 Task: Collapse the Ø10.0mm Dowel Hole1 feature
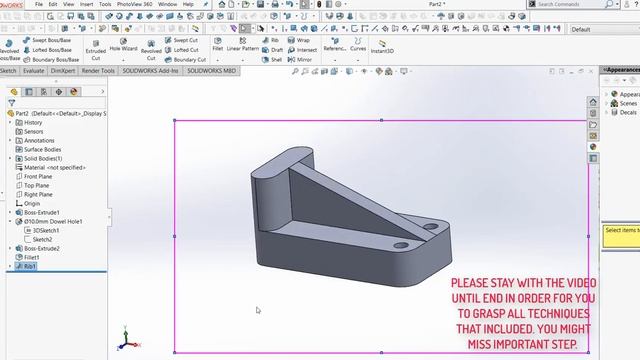click(10, 221)
